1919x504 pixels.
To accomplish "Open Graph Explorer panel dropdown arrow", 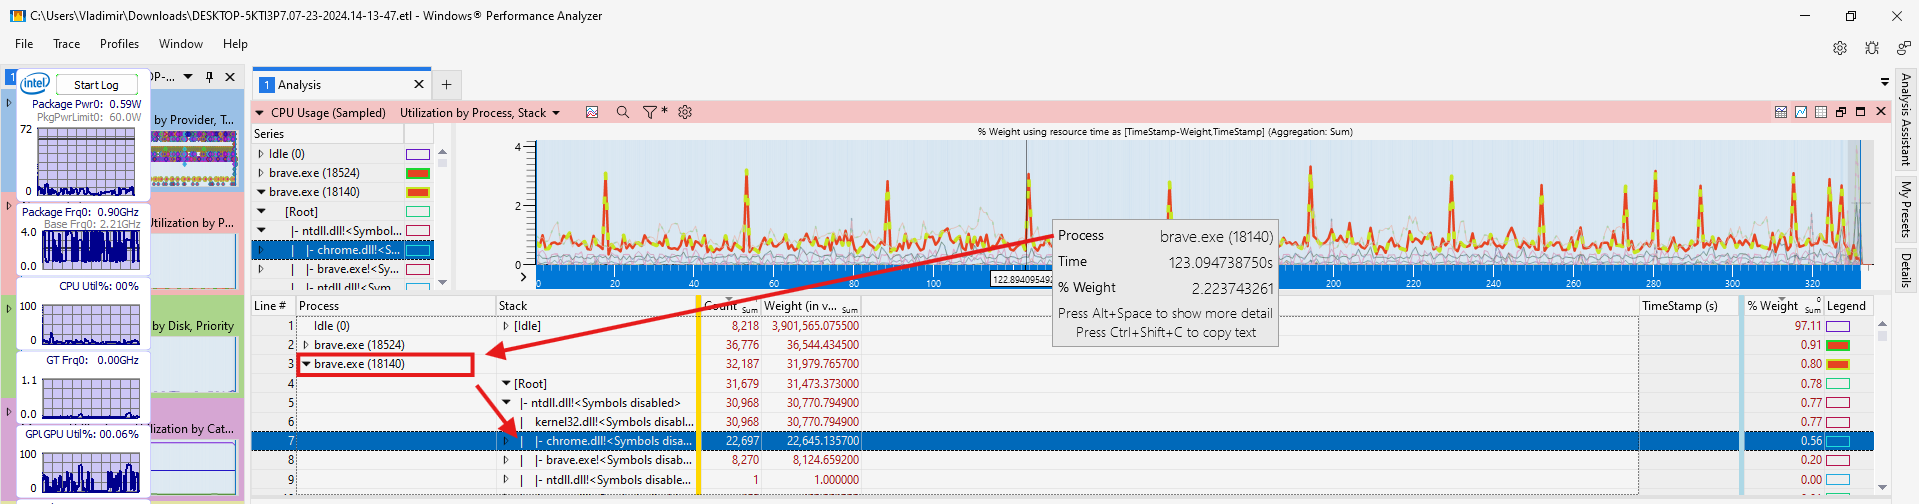I will [x=188, y=77].
